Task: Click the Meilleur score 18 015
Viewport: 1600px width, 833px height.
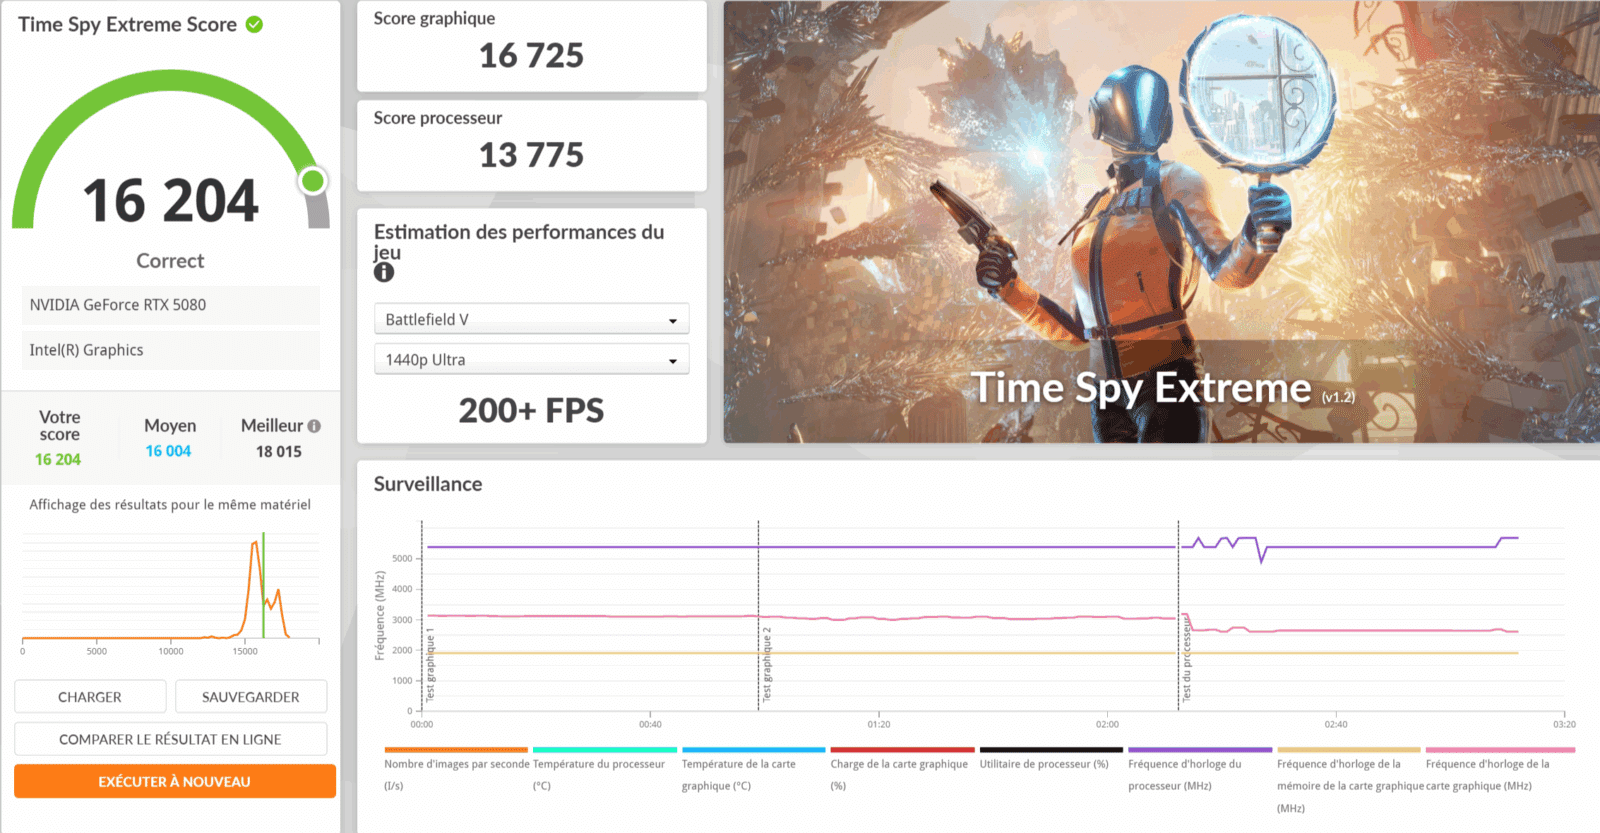Action: coord(279,451)
